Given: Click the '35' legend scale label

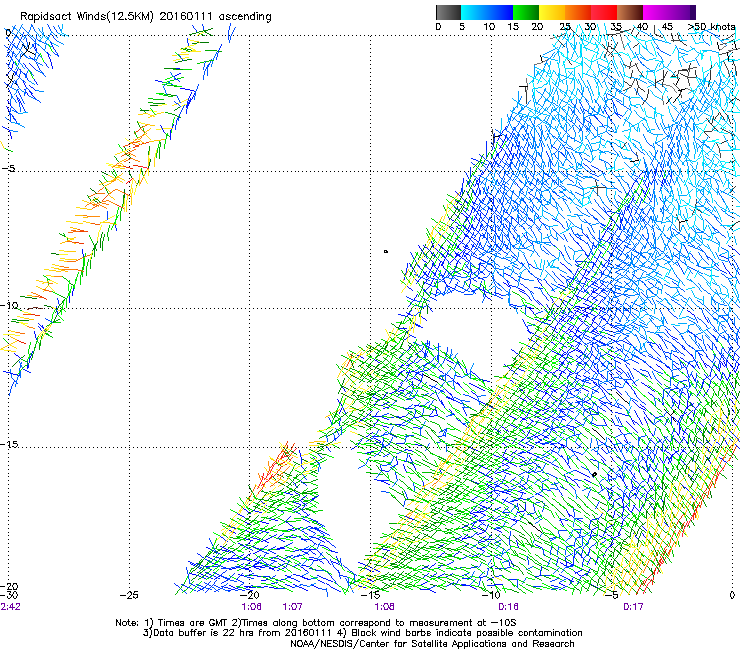Looking at the screenshot, I should 616,27.
